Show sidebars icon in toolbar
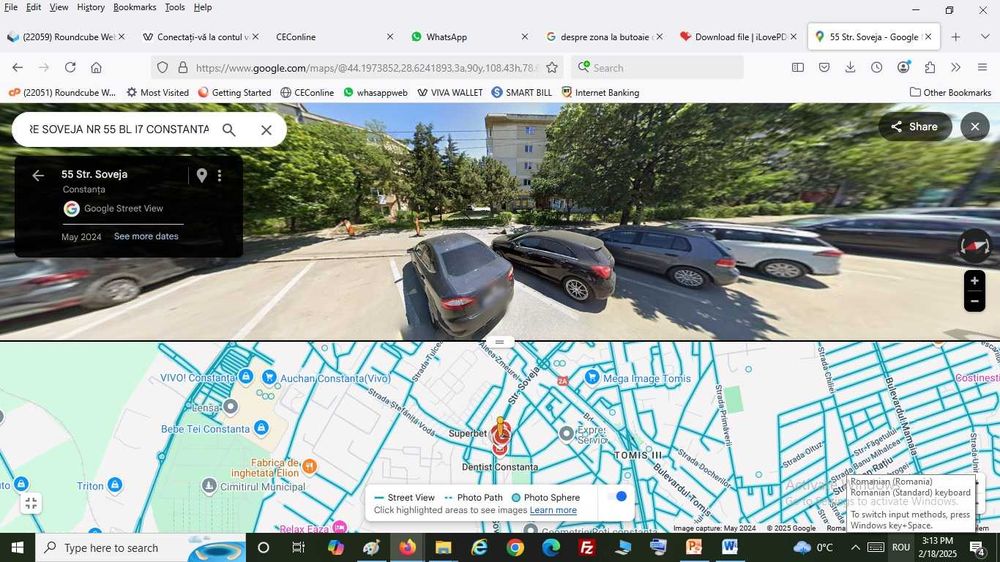 tap(798, 68)
